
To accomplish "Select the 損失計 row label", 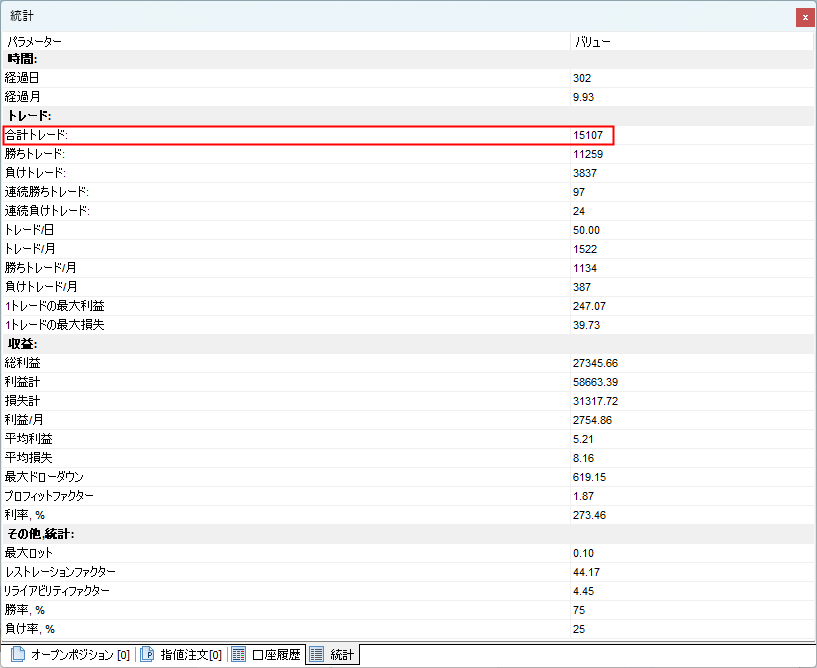I will coord(22,401).
